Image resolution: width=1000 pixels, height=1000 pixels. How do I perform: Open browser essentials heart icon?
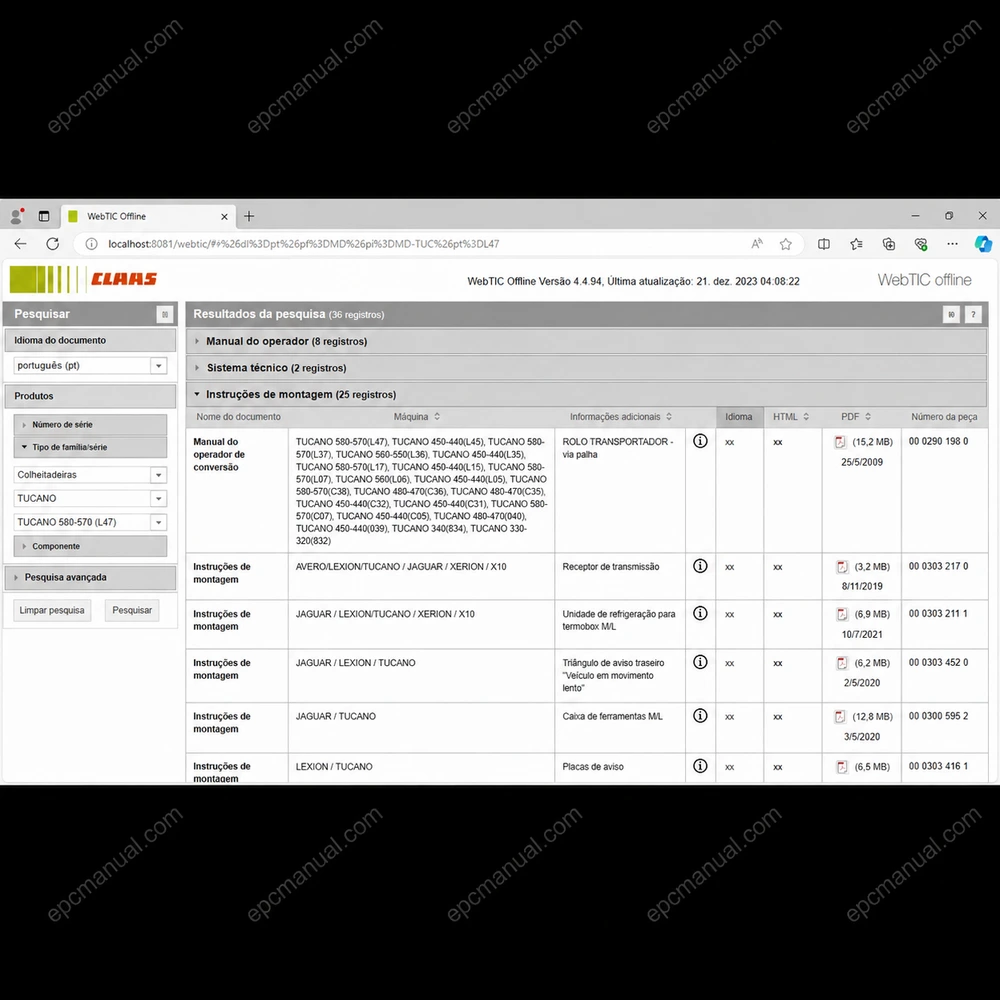point(920,244)
